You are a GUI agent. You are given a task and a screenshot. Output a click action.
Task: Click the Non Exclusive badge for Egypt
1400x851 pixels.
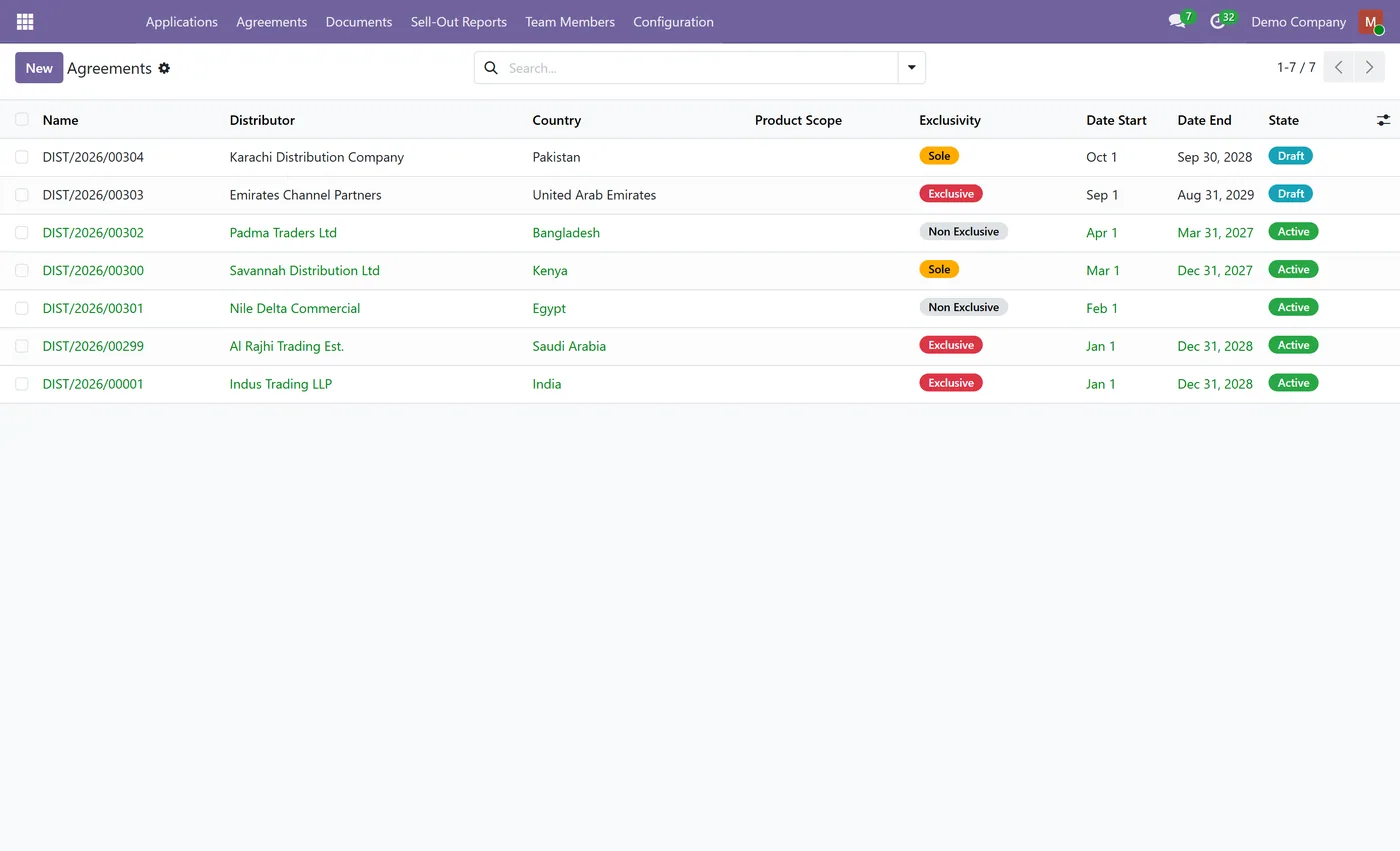[963, 307]
